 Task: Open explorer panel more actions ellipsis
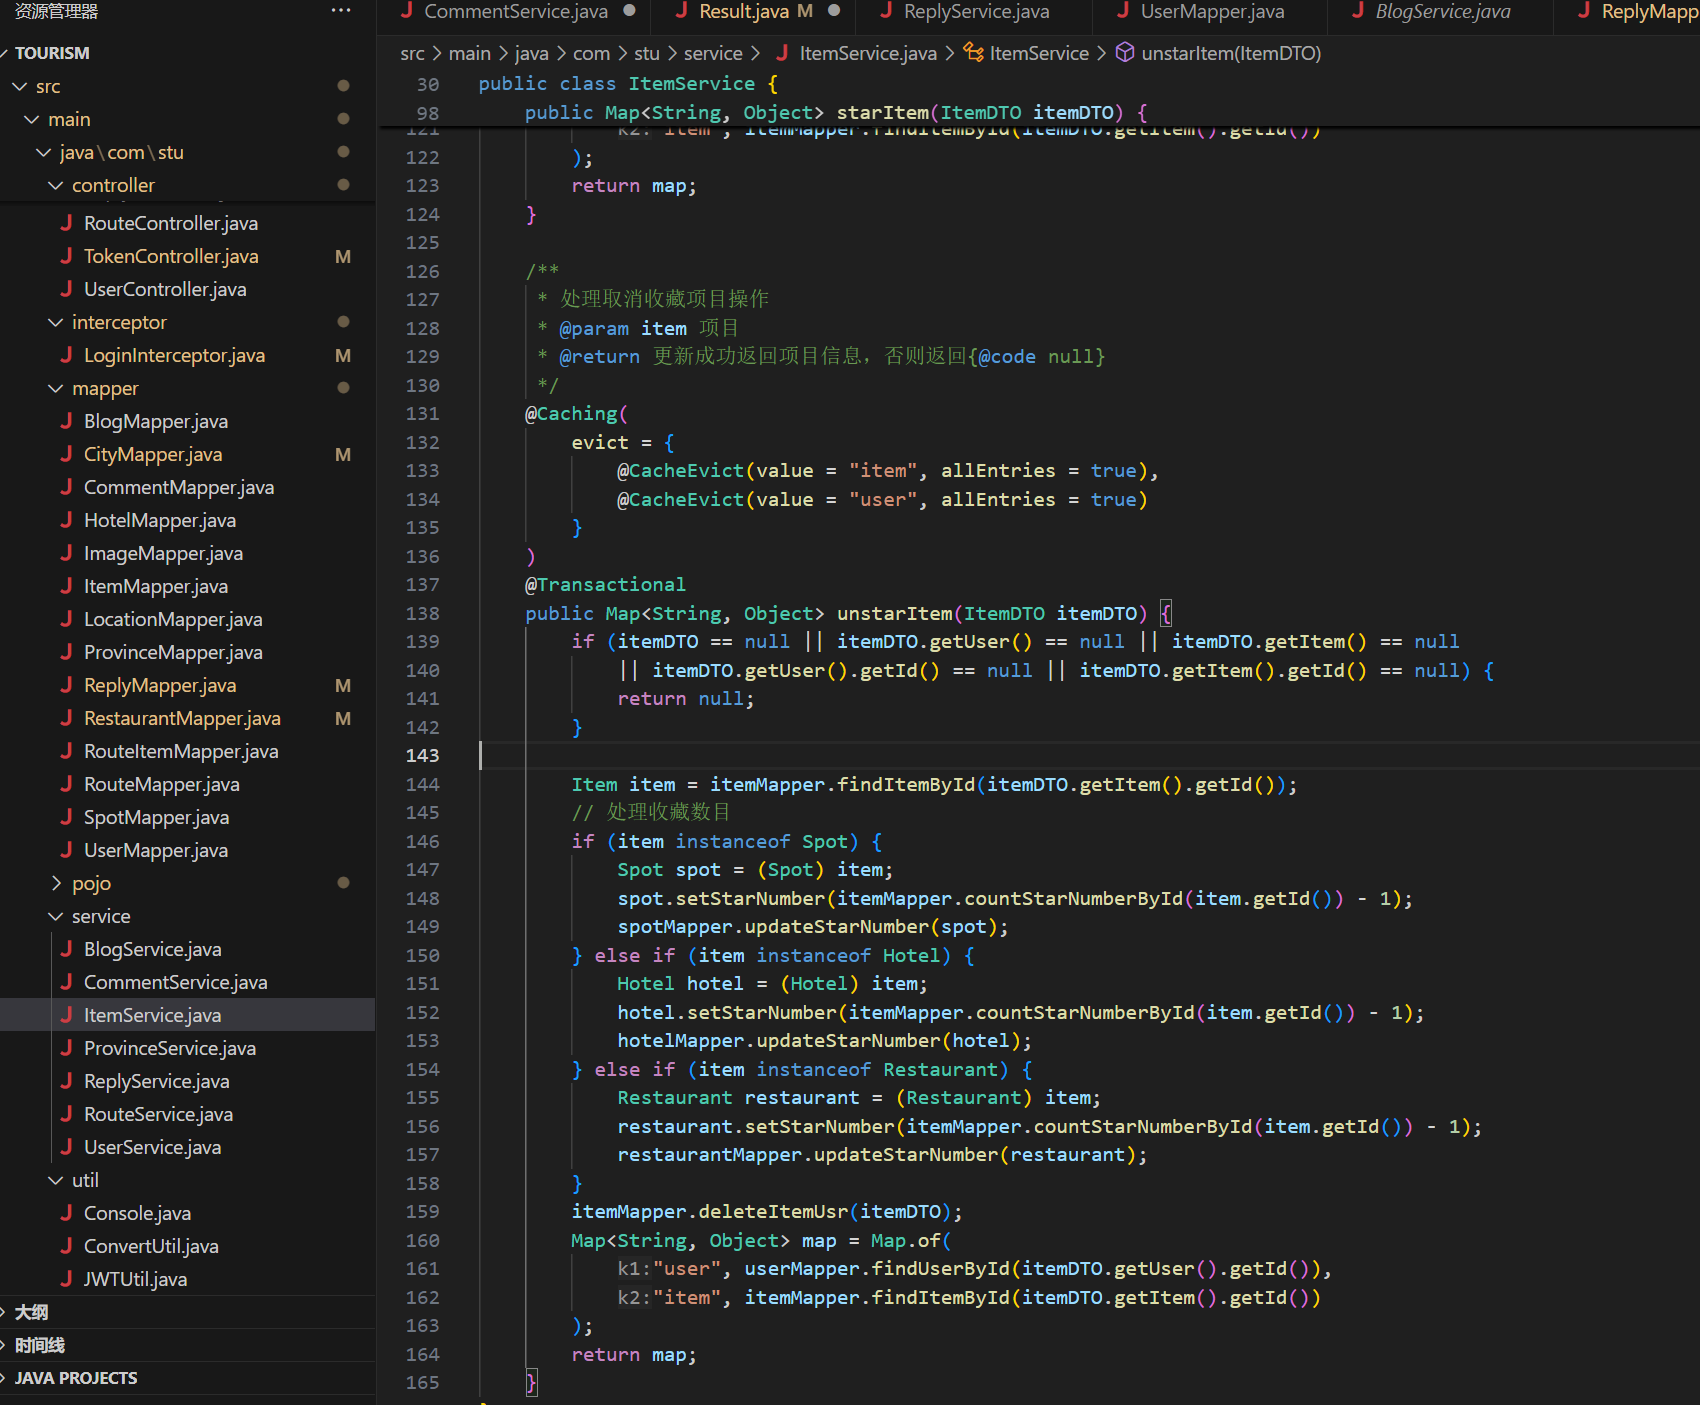click(x=341, y=11)
